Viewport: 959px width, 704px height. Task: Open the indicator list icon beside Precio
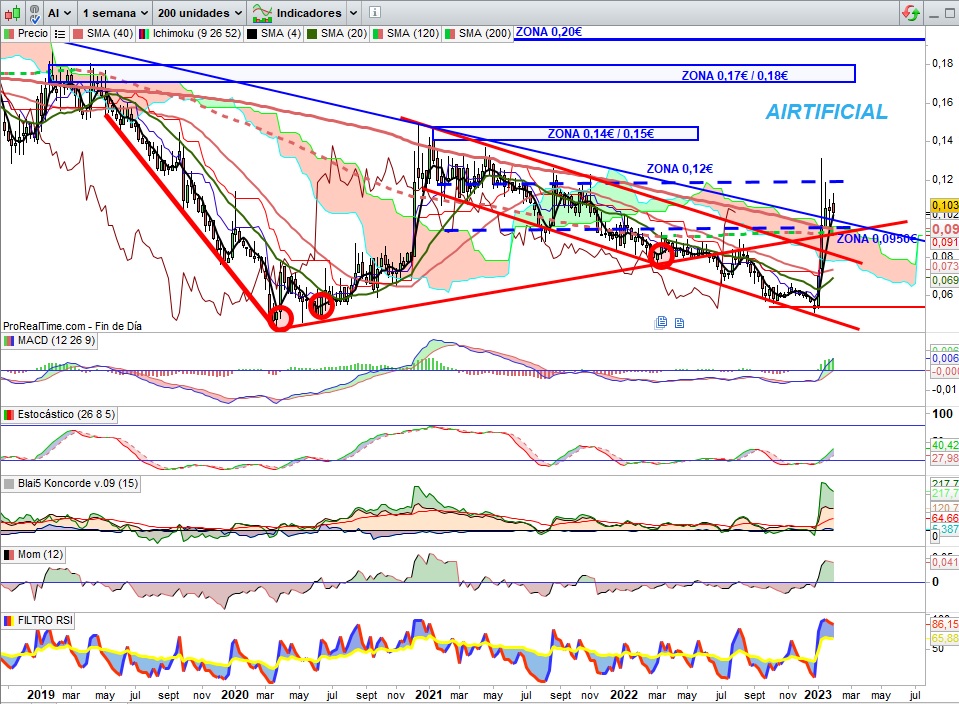59,33
